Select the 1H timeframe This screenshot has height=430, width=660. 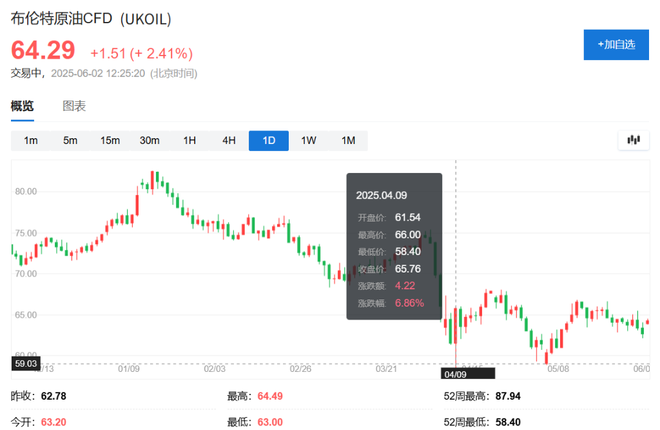pos(189,141)
